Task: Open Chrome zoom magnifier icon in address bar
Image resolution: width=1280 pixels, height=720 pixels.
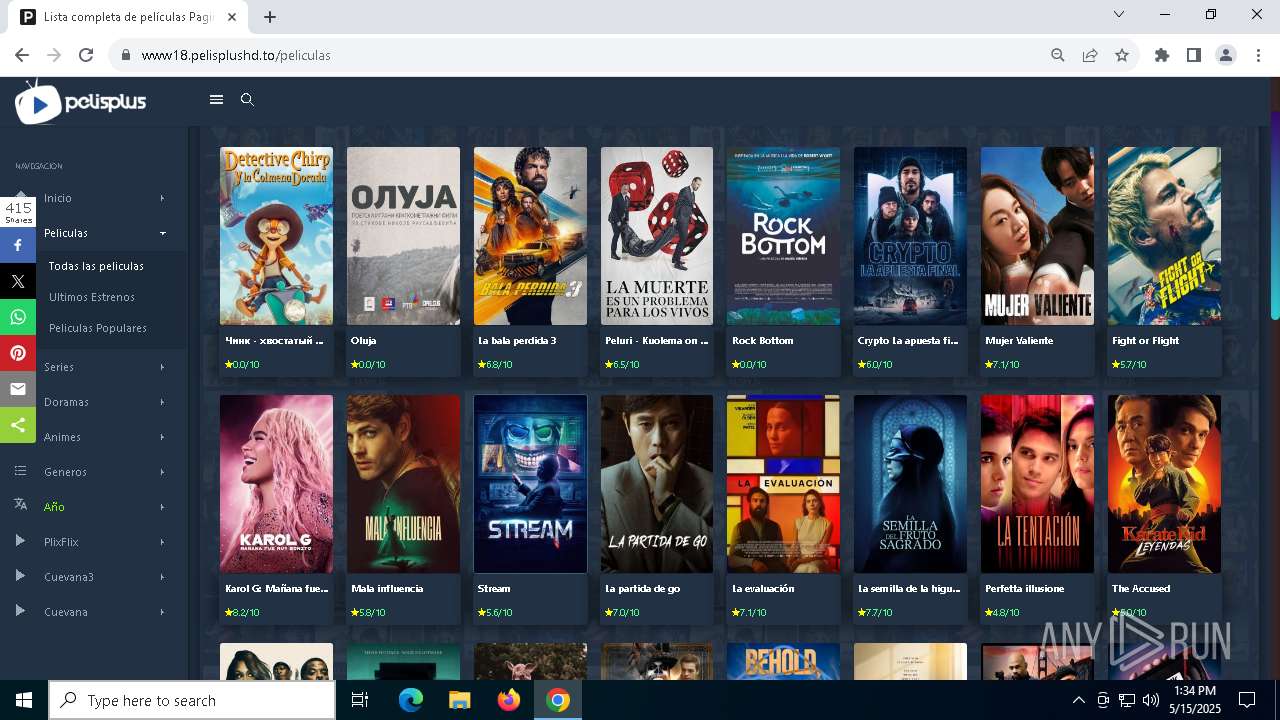Action: pos(1058,55)
